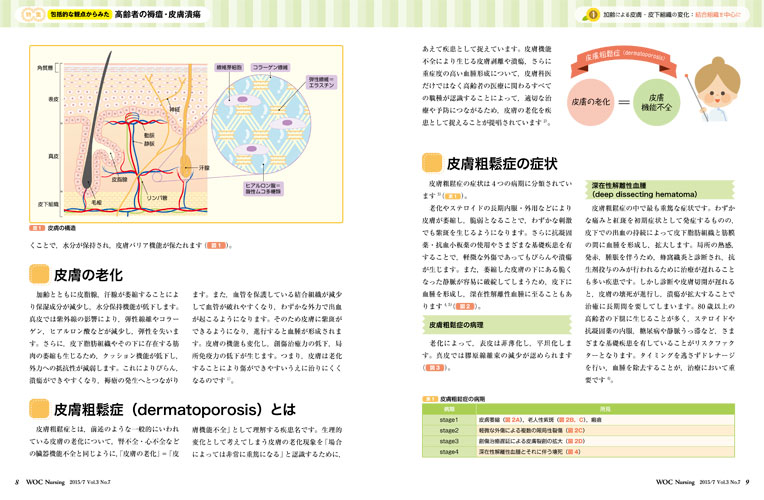764x500 pixels.
Task: Click the pink circle labeled '皮膚の老化'
Action: (x=591, y=102)
